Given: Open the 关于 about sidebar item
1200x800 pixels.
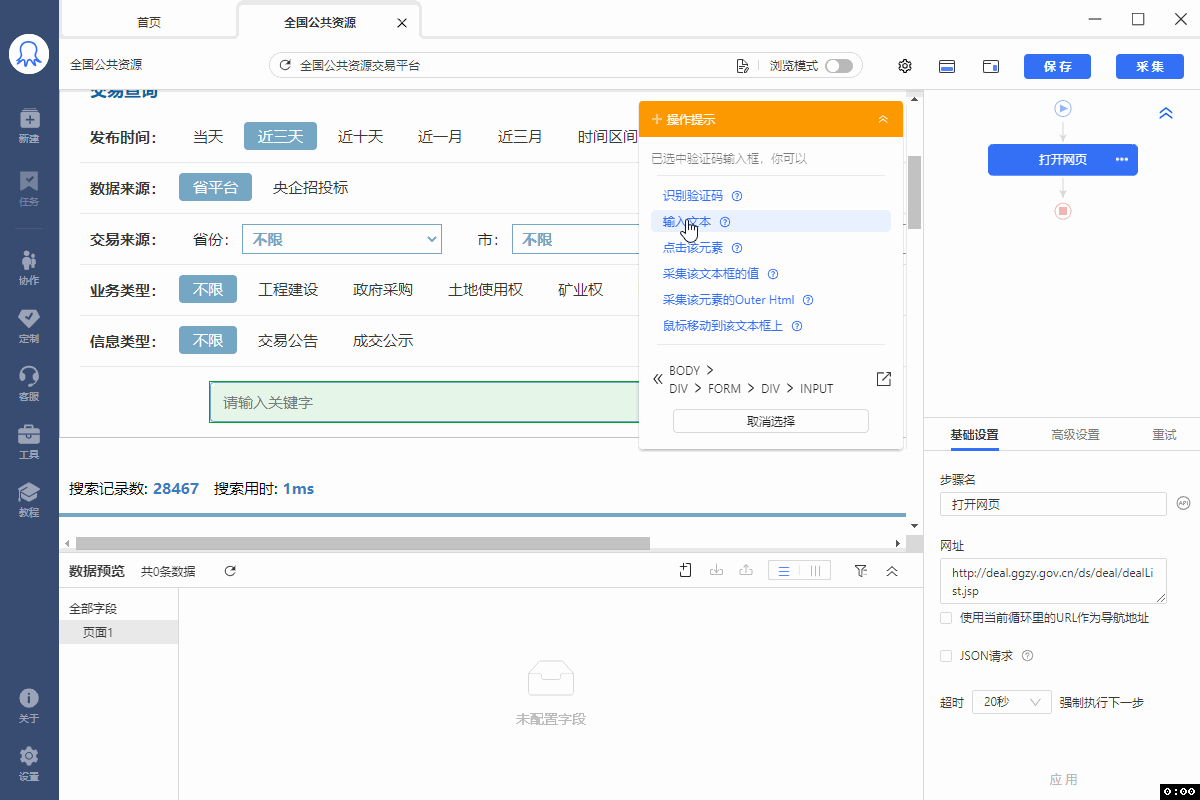Looking at the screenshot, I should (29, 705).
